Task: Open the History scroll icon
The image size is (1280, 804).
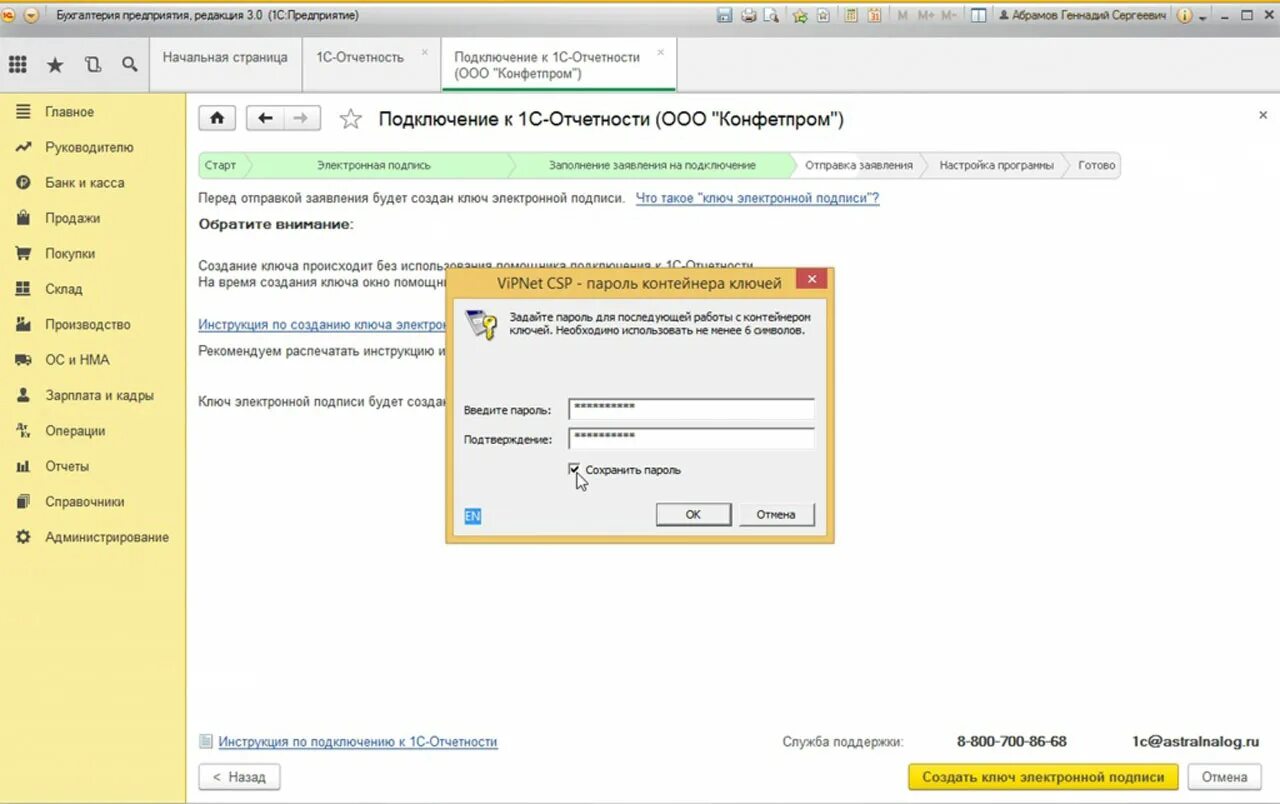Action: coord(93,65)
